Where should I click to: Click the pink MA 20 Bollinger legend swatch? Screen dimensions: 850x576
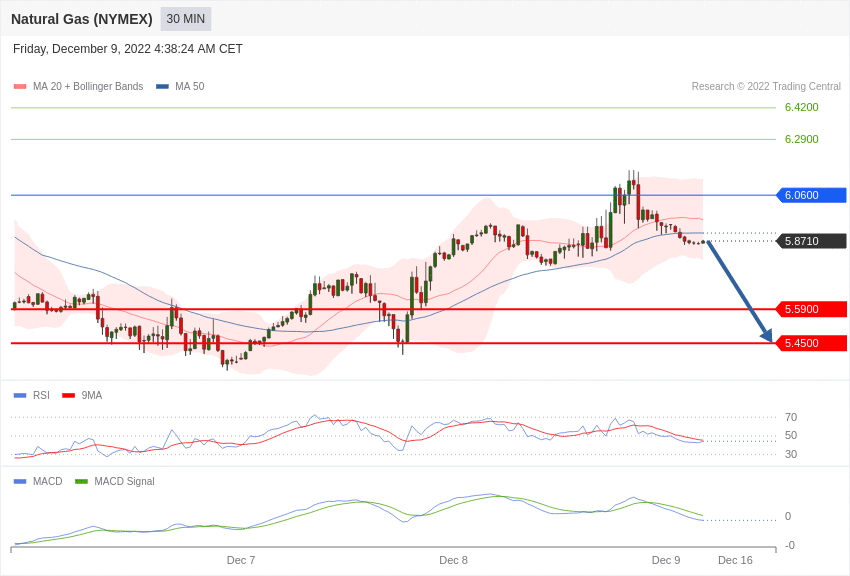pyautogui.click(x=20, y=87)
